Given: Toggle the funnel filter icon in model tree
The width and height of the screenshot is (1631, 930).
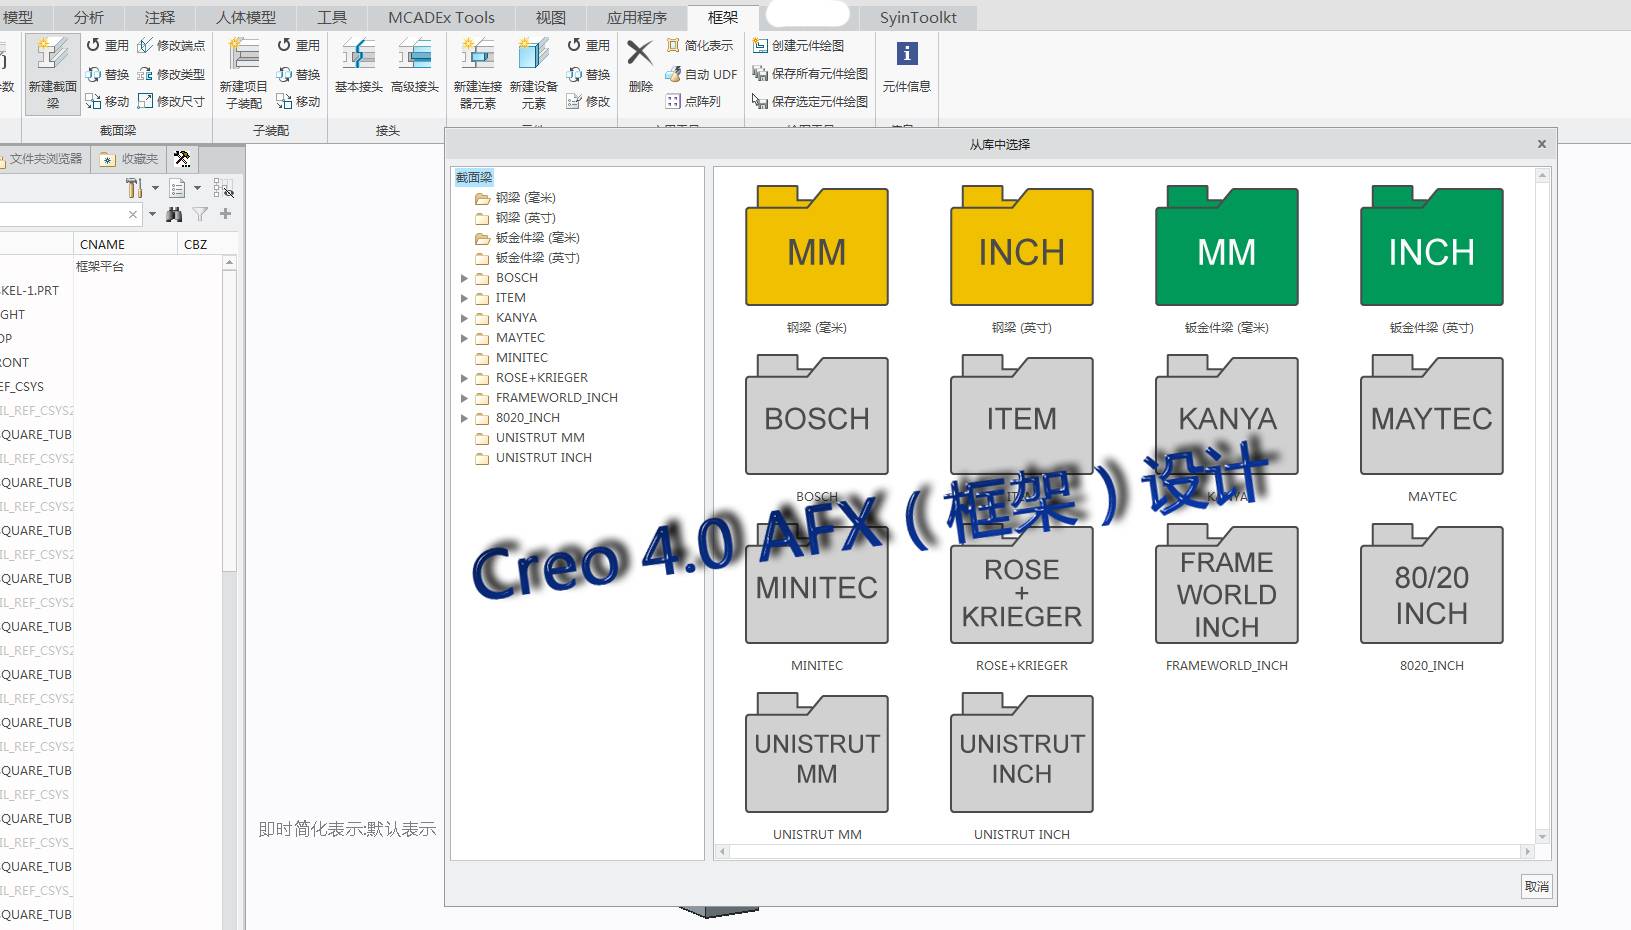Looking at the screenshot, I should click(x=200, y=214).
